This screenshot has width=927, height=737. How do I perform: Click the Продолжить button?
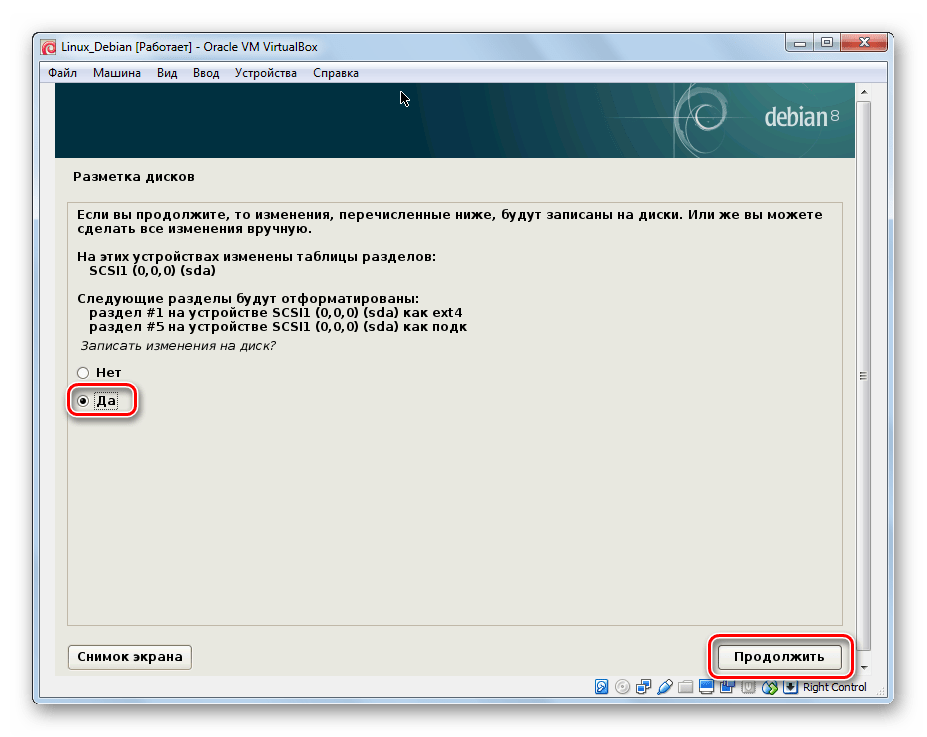point(779,657)
